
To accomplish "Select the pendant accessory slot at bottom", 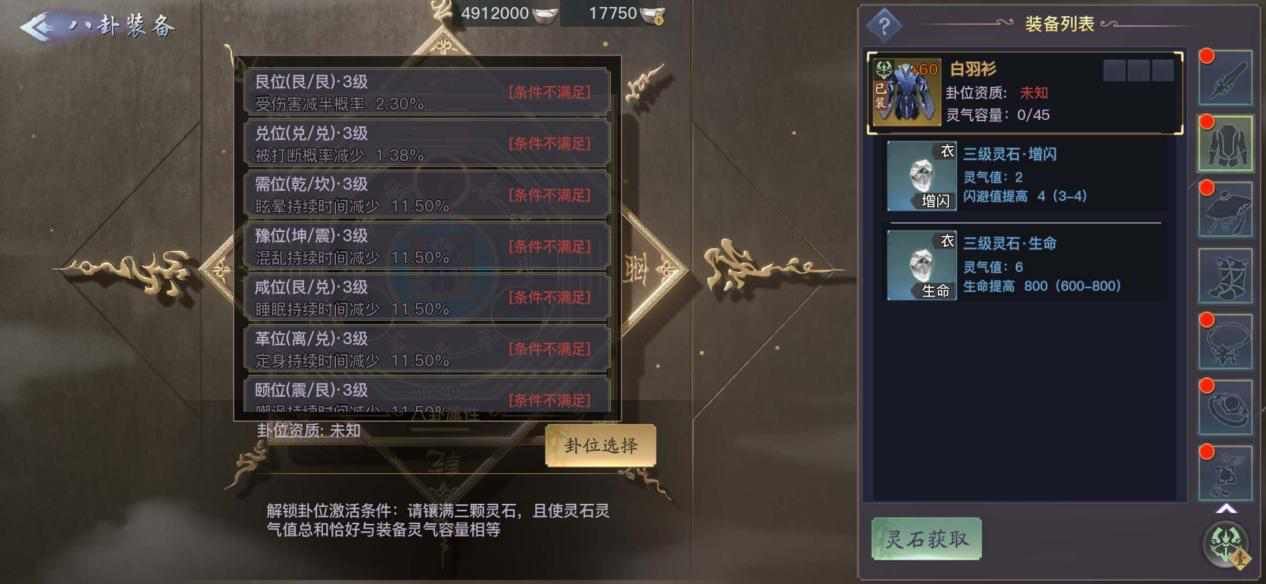I will click(1225, 472).
